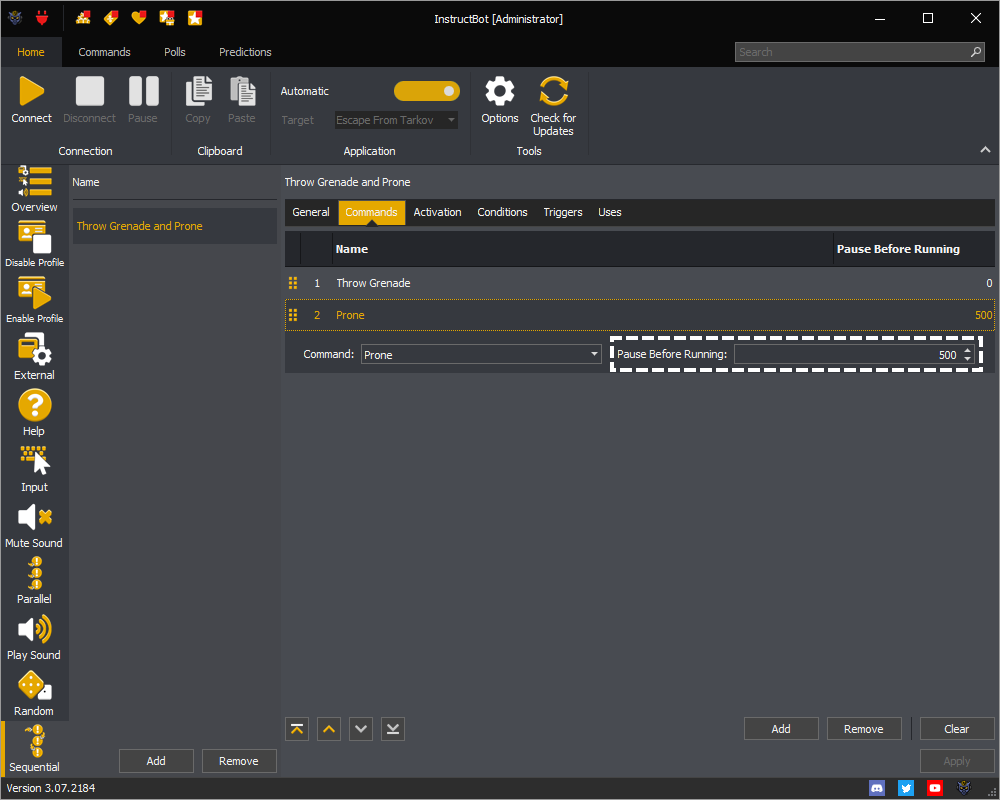Collapse the ribbon with the chevron
This screenshot has width=1000, height=800.
coord(985,149)
